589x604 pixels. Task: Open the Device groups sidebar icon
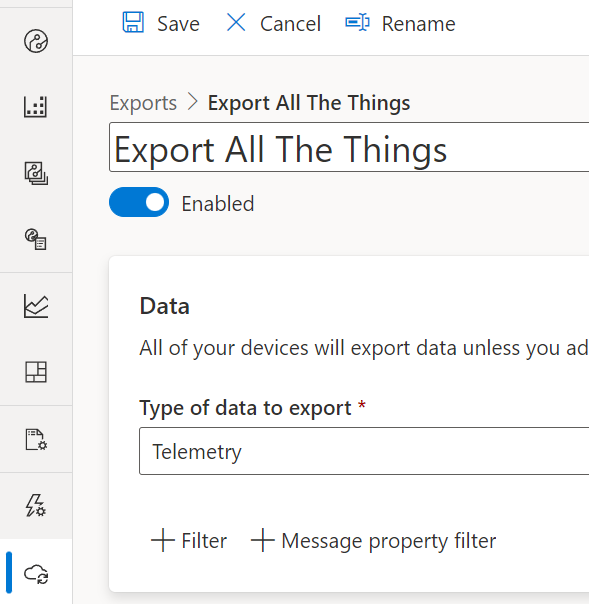[36, 107]
